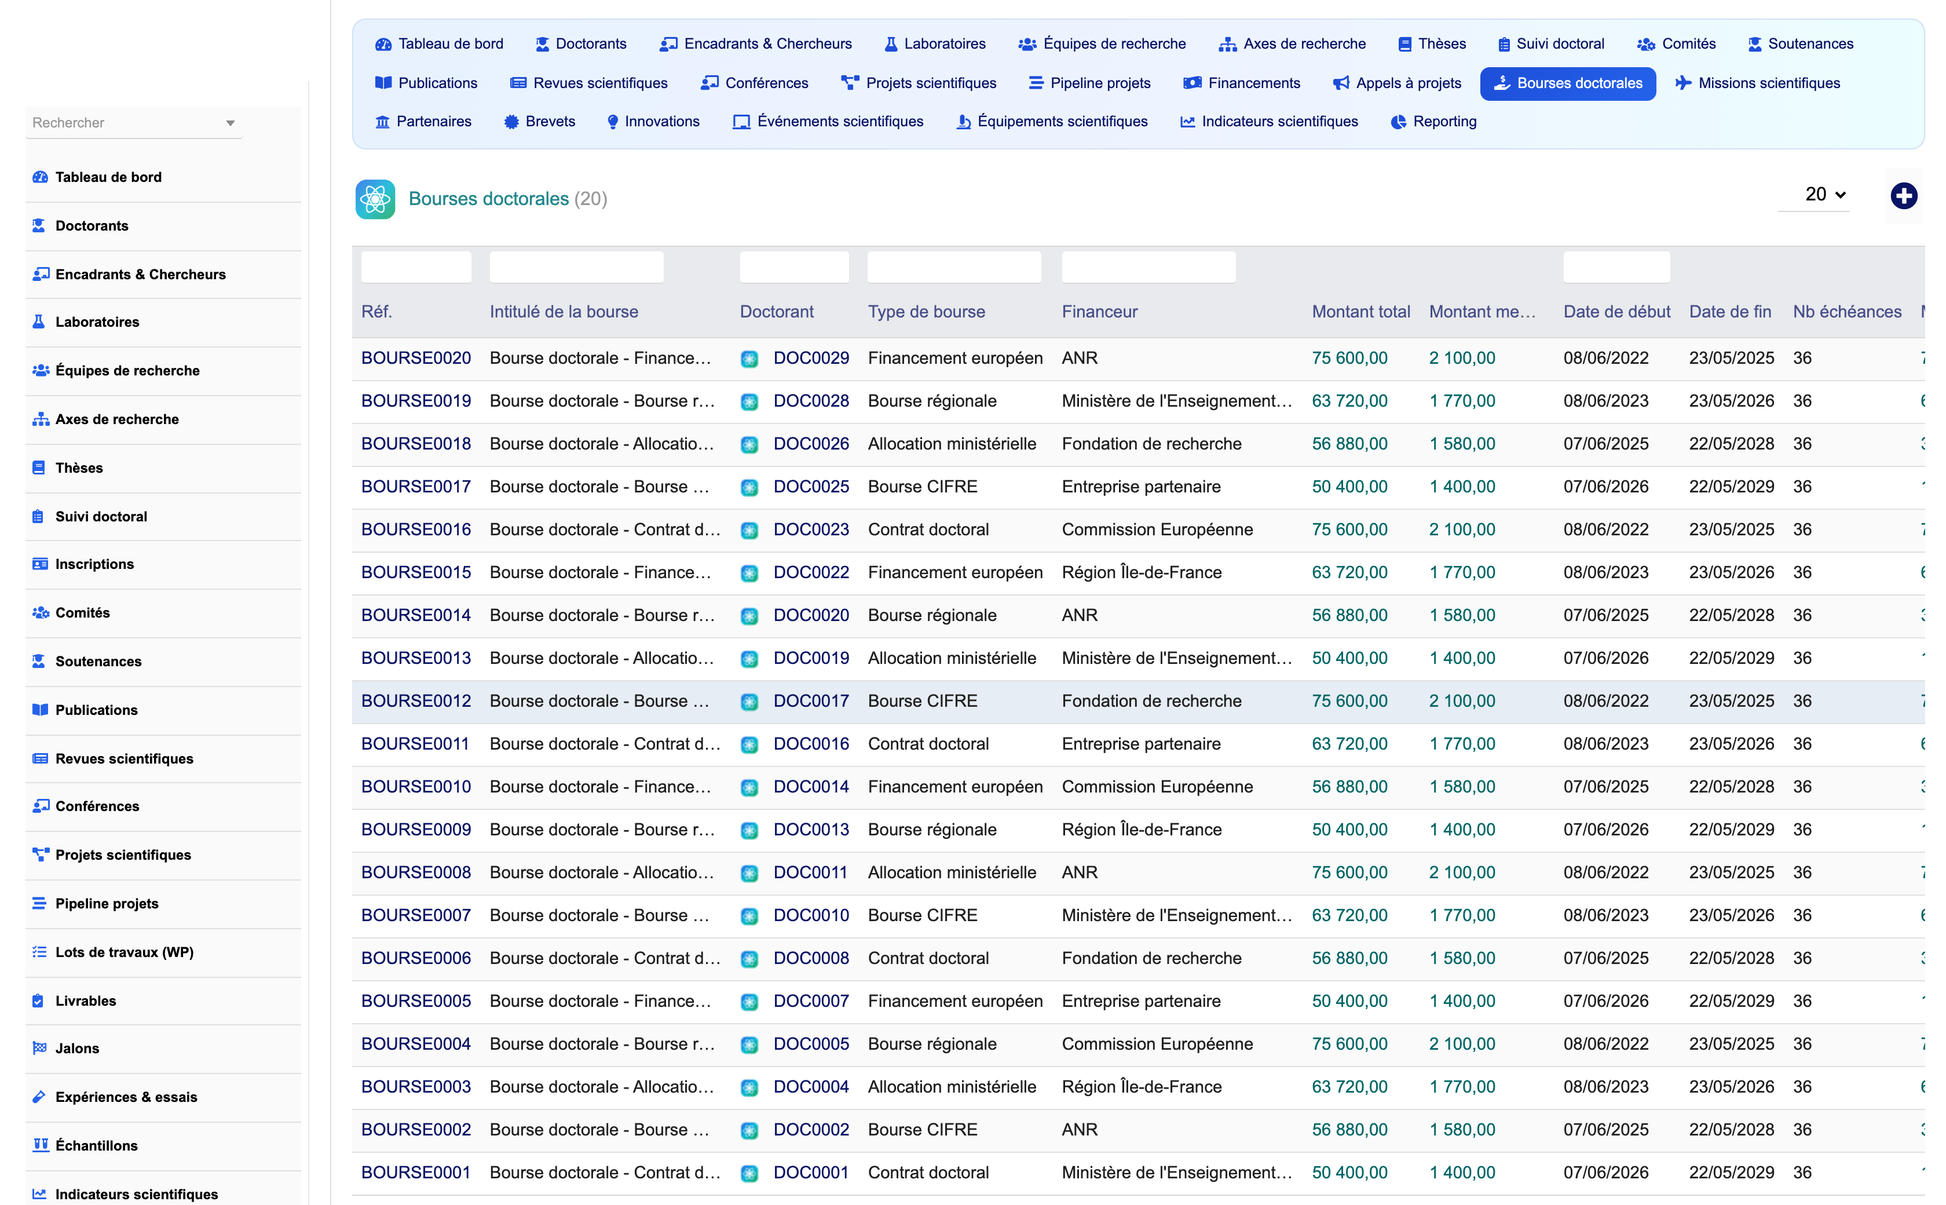Sort by Financeur column header

point(1100,312)
